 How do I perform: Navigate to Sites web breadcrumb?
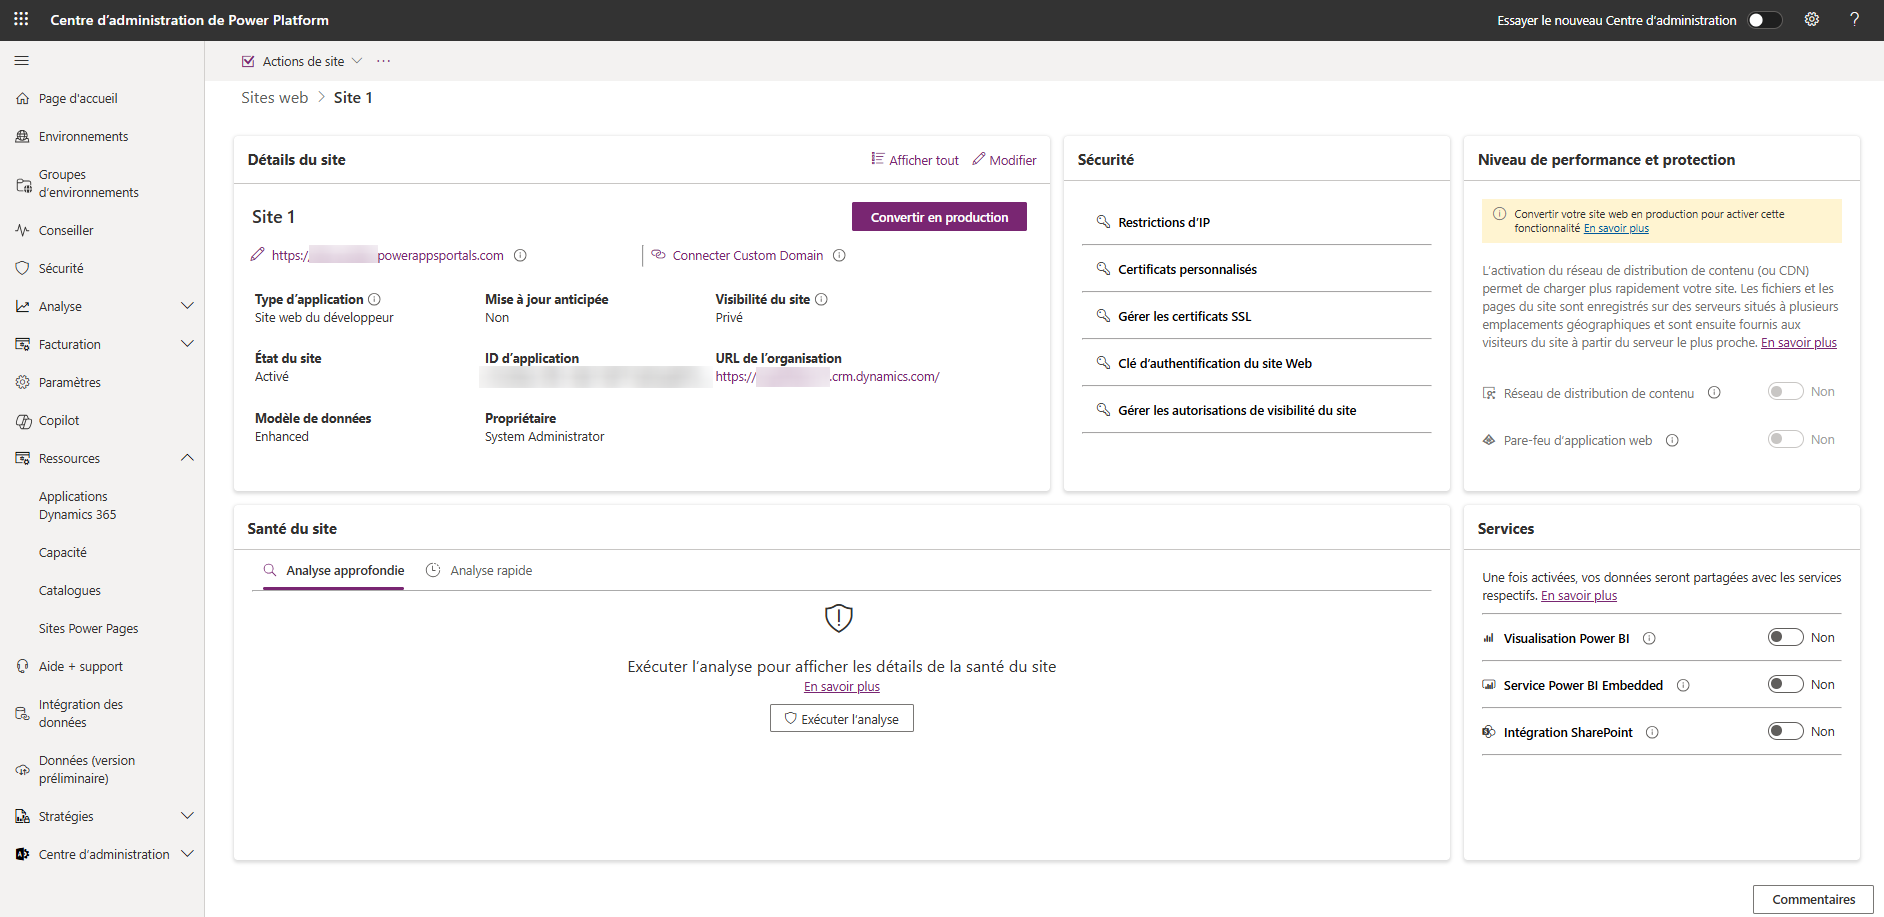(275, 98)
